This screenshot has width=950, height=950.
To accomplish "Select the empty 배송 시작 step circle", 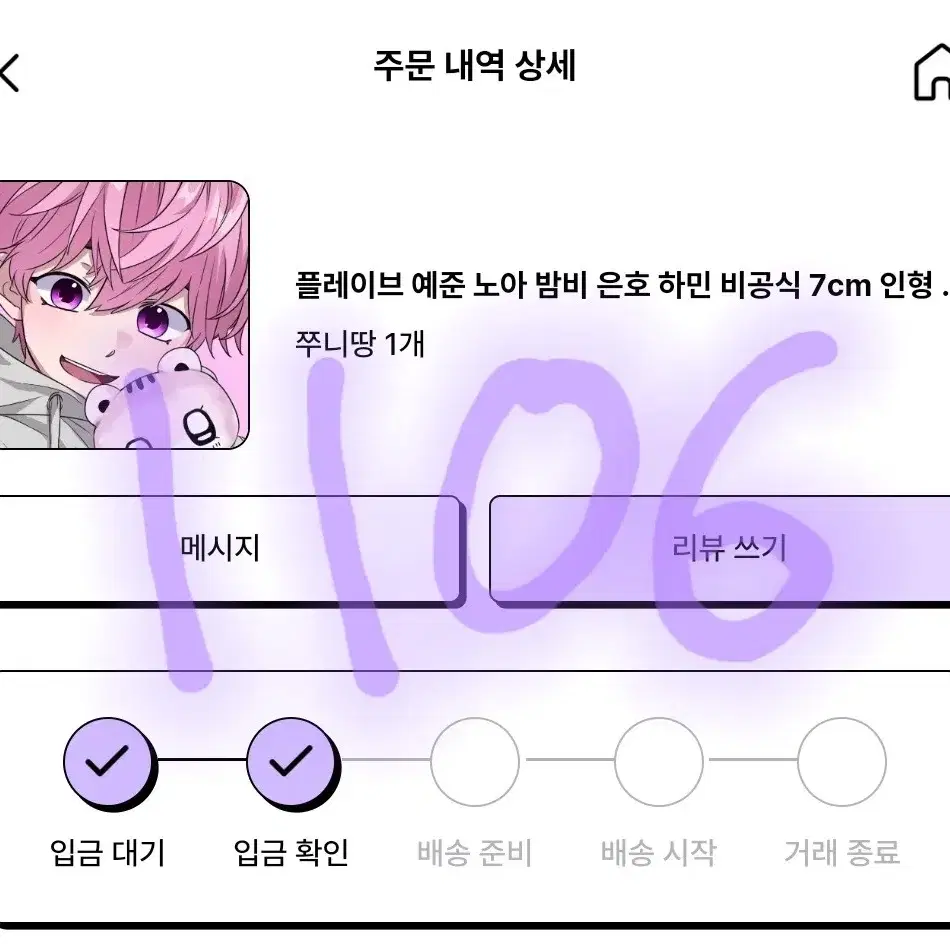I will click(659, 762).
